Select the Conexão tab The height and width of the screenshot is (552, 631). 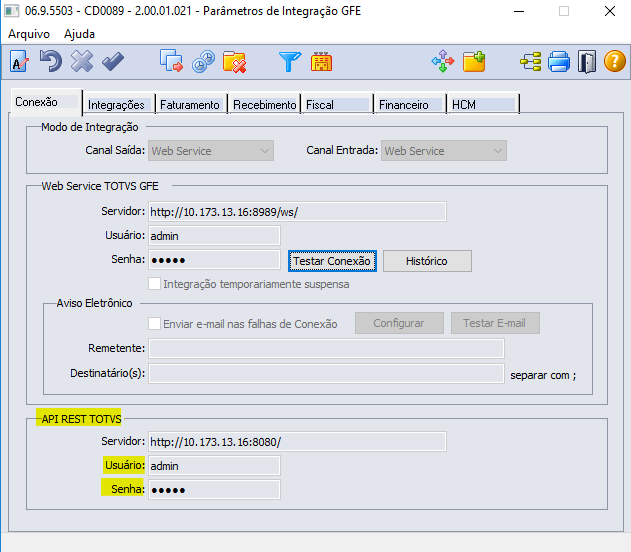coord(46,102)
